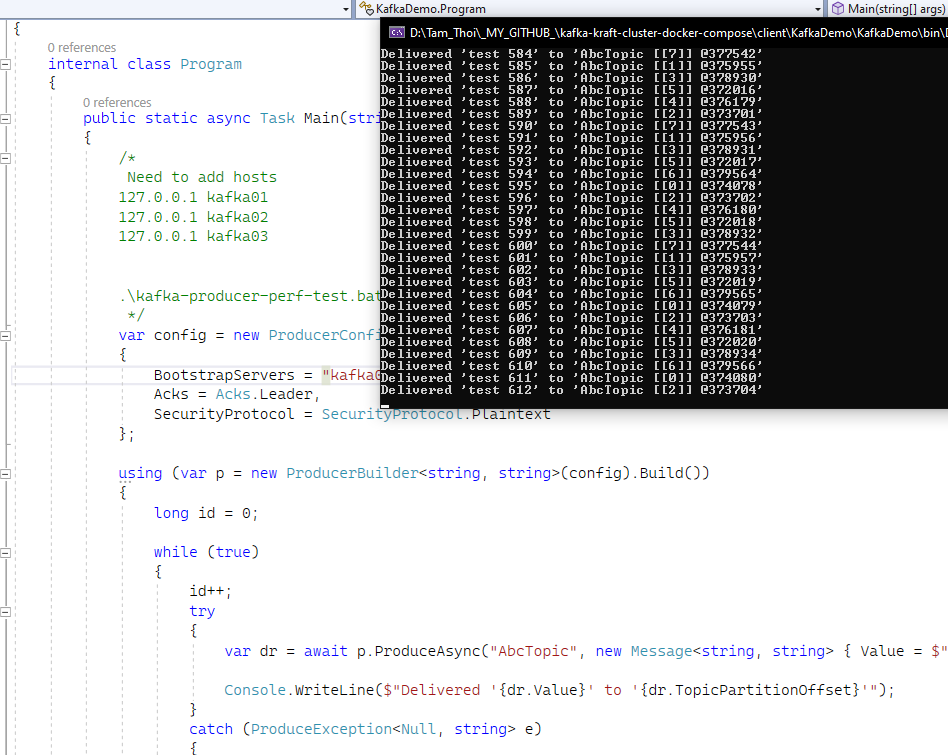Click the '127.0.0.1 kafka03' comment line
The height and width of the screenshot is (755, 948).
coord(193,236)
